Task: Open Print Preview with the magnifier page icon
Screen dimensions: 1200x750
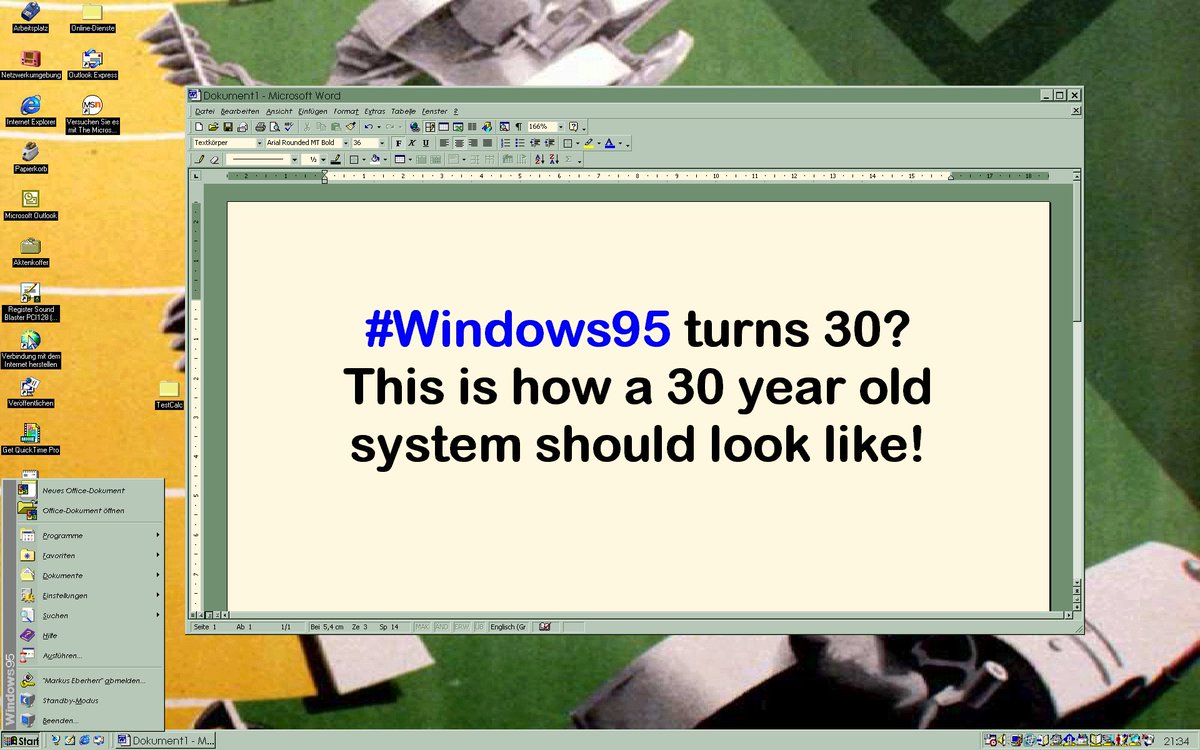Action: click(274, 127)
